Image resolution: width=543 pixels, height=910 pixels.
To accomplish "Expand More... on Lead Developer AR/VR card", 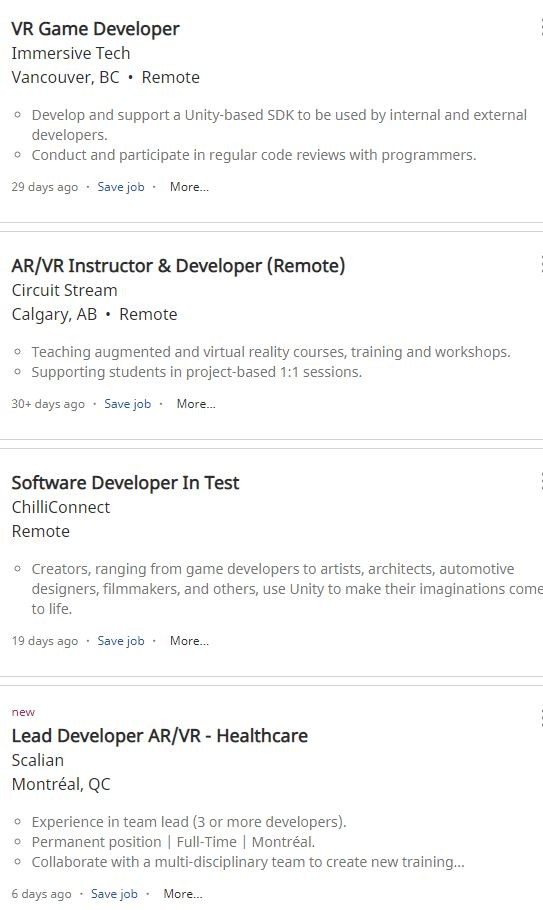I will pyautogui.click(x=183, y=894).
